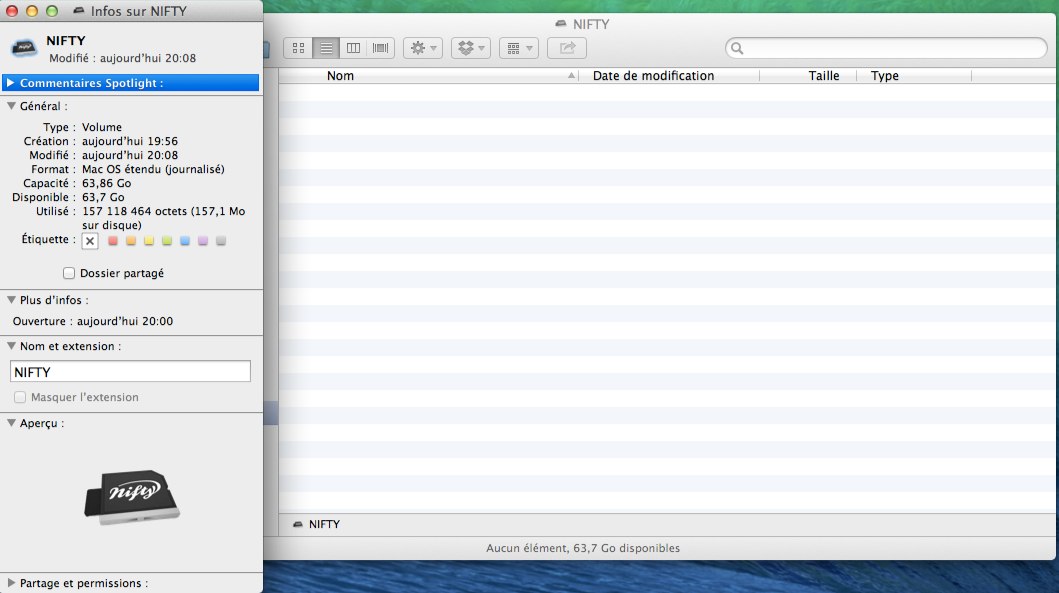Apply the yellow label
Viewport: 1059px width, 593px height.
click(x=149, y=240)
